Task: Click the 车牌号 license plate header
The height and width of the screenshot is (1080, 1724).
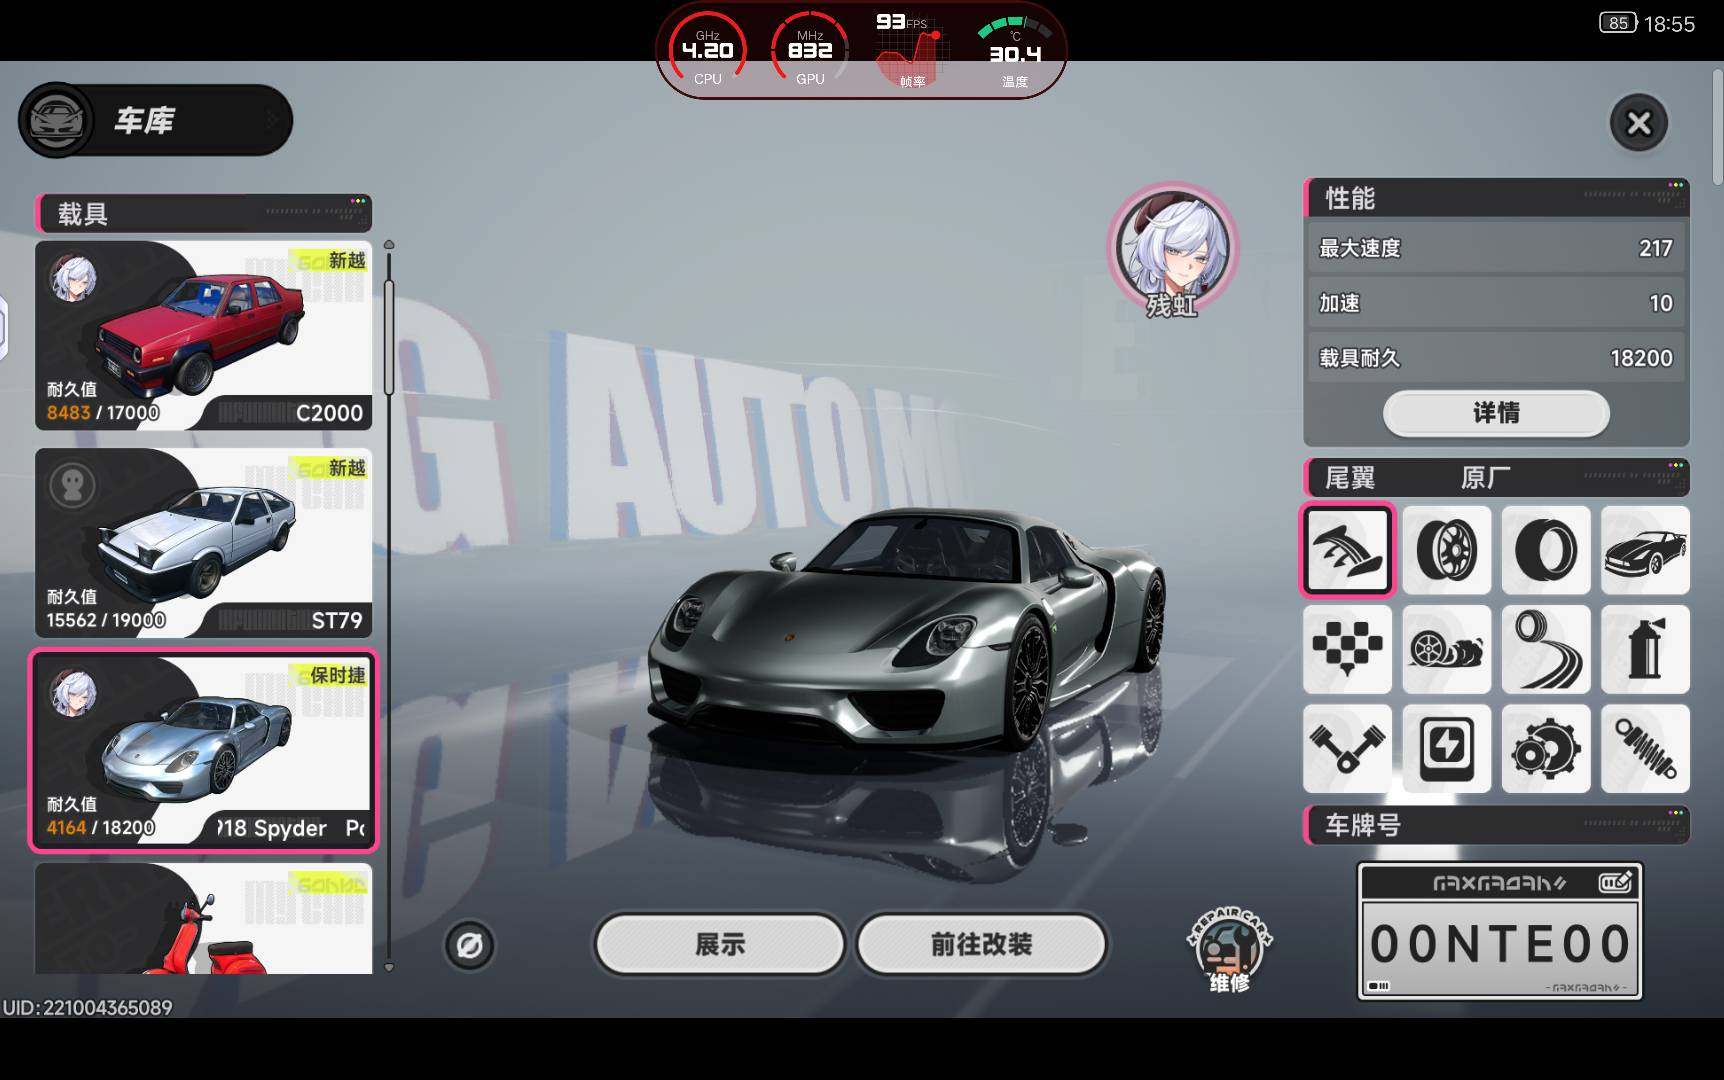Action: [1496, 825]
